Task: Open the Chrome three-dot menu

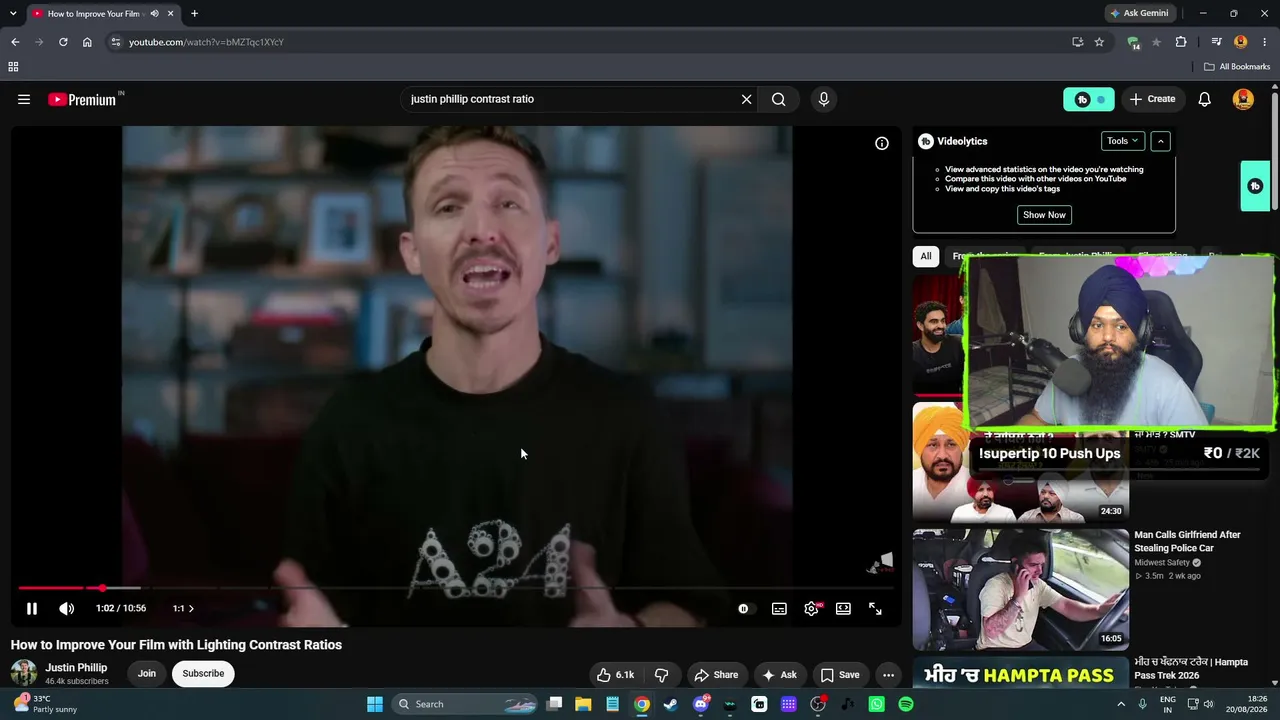Action: coord(1264,42)
